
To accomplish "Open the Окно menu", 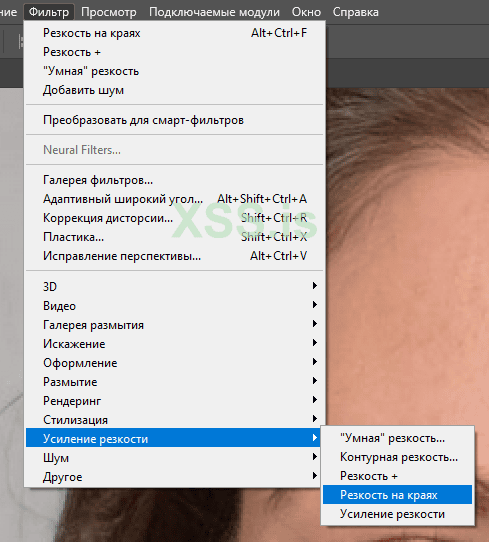I will tap(306, 12).
